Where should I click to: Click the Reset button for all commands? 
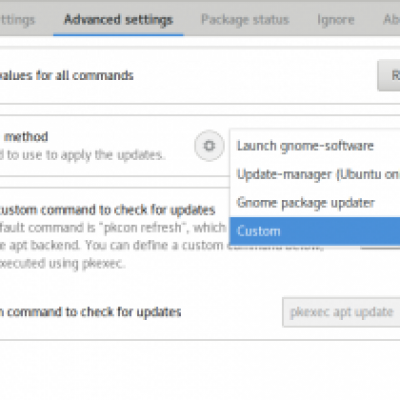pyautogui.click(x=389, y=75)
